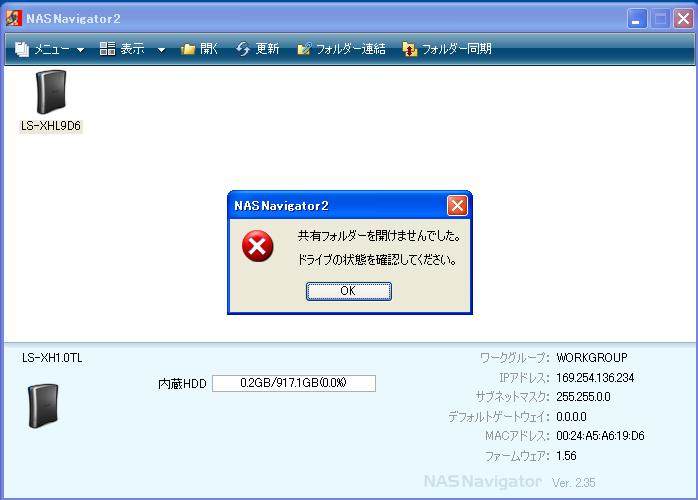Viewport: 698px width, 500px height.
Task: Click the 内蔵HDD usage bar
Action: coord(294,383)
